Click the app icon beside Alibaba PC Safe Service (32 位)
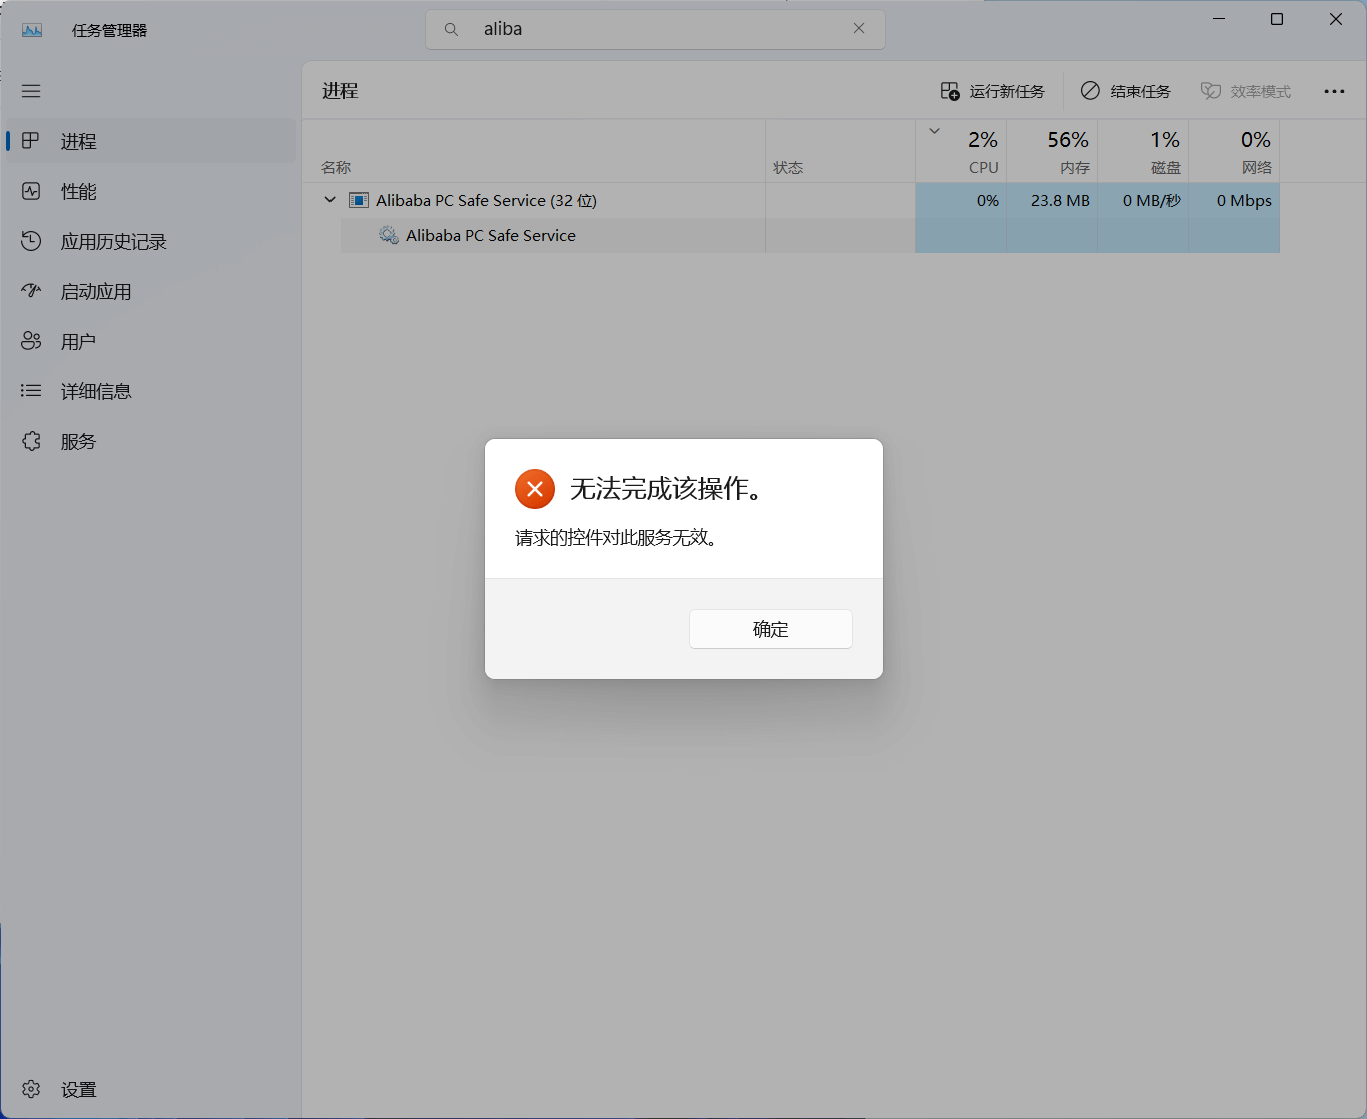The image size is (1367, 1119). [x=359, y=200]
